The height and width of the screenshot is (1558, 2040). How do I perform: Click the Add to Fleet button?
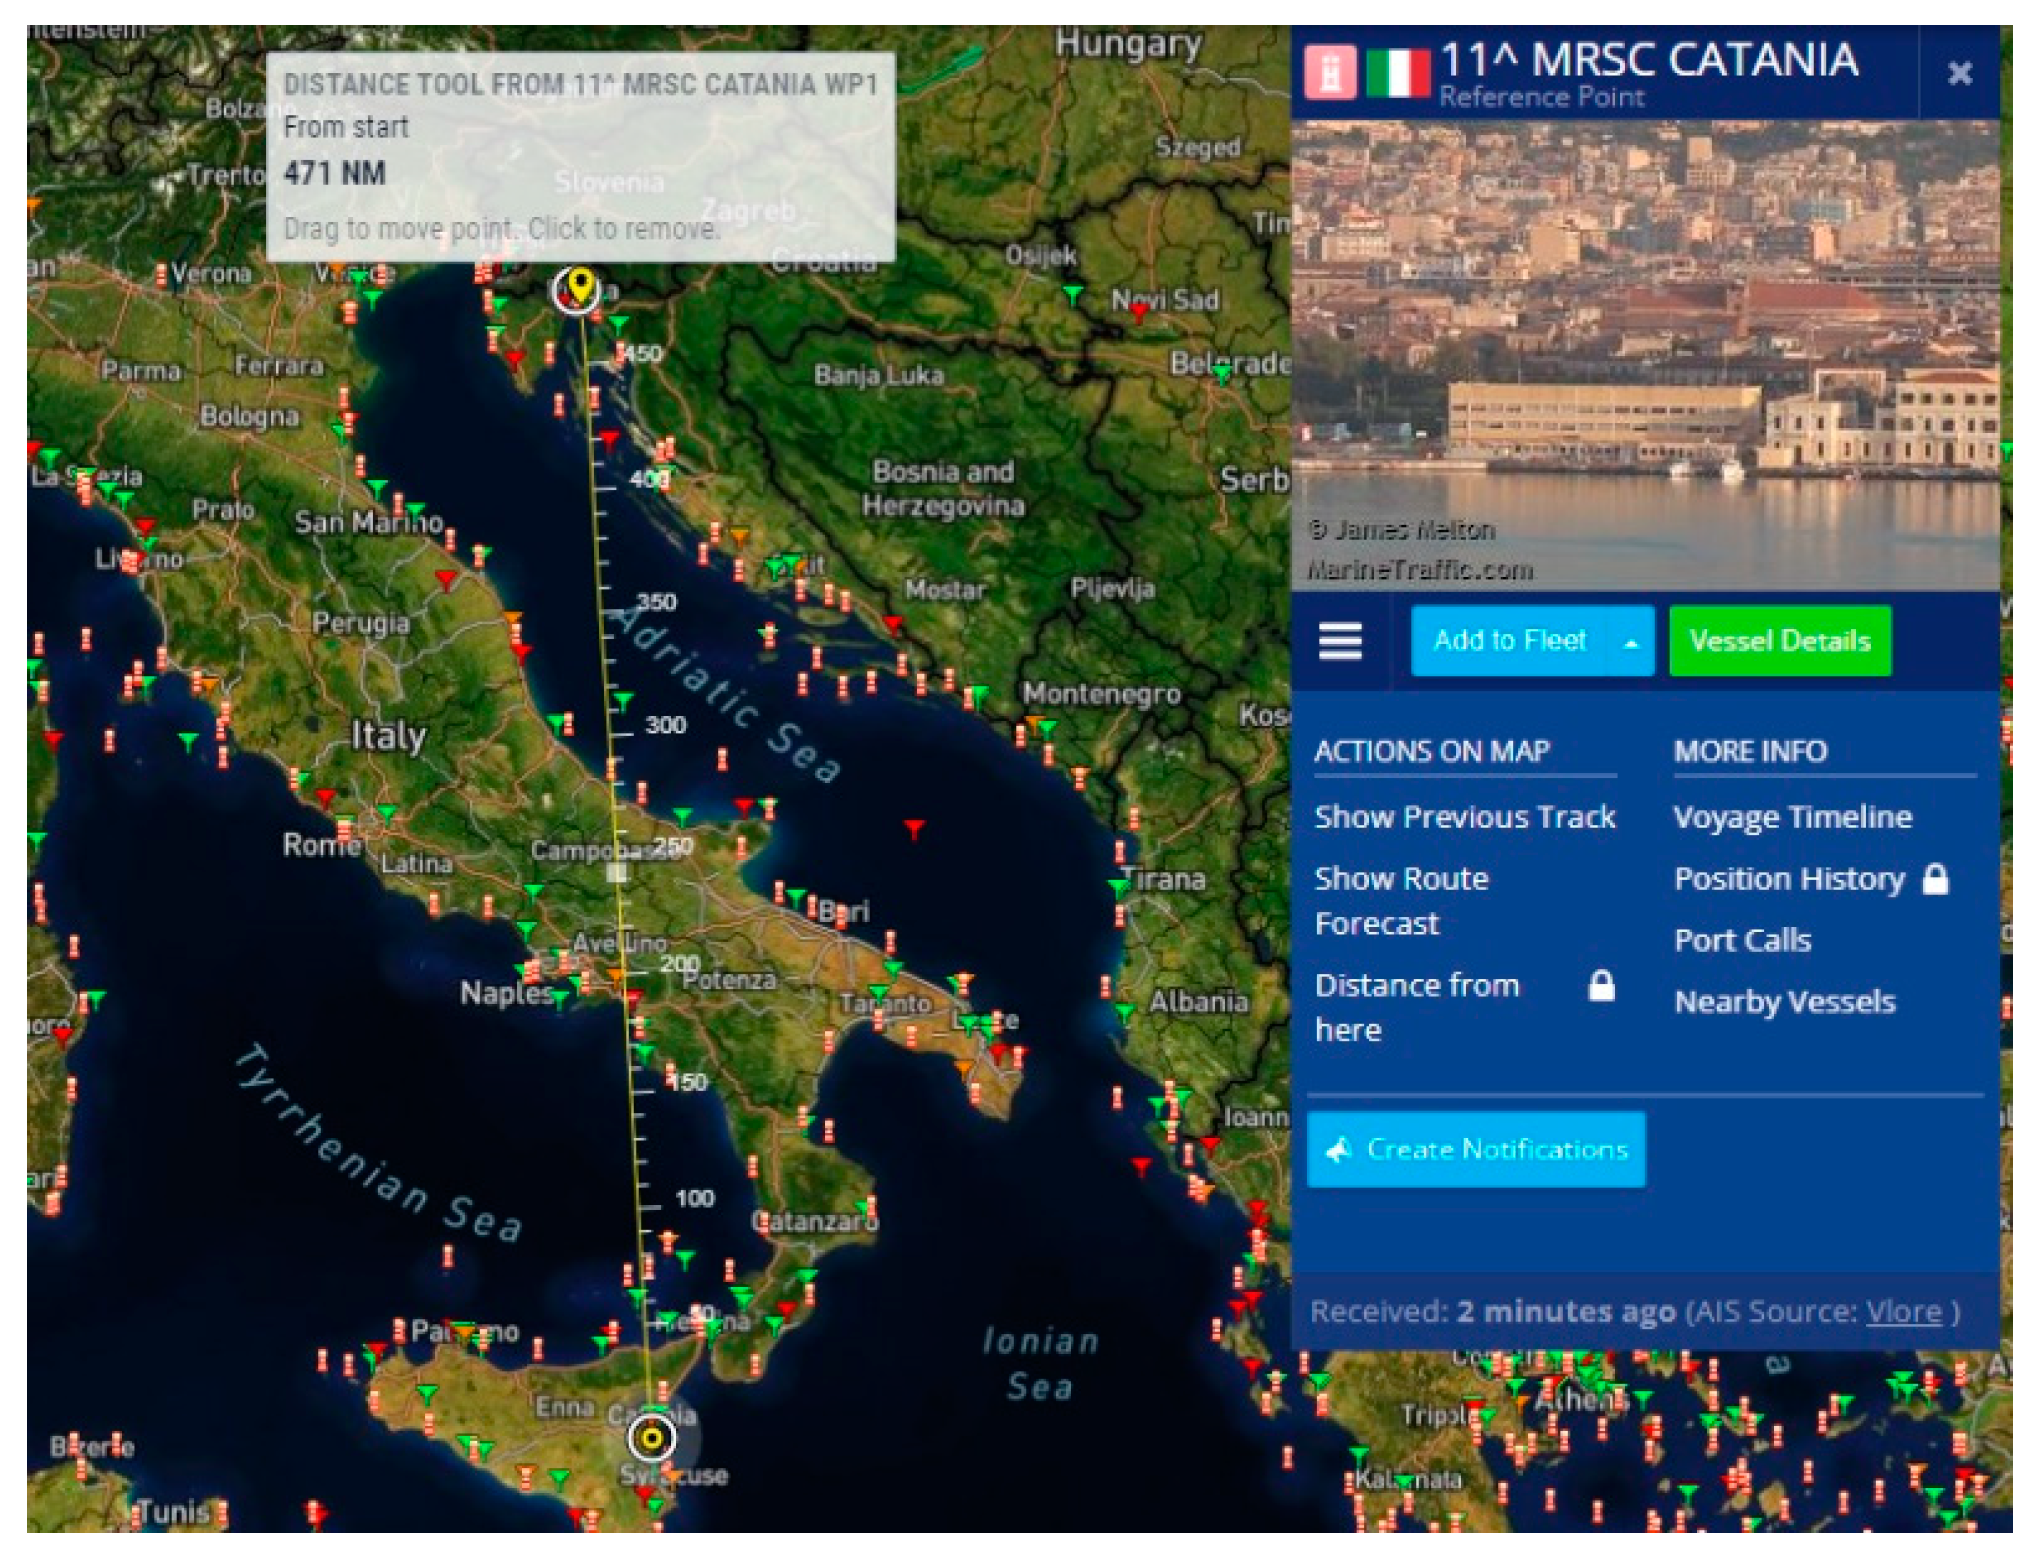[1509, 641]
